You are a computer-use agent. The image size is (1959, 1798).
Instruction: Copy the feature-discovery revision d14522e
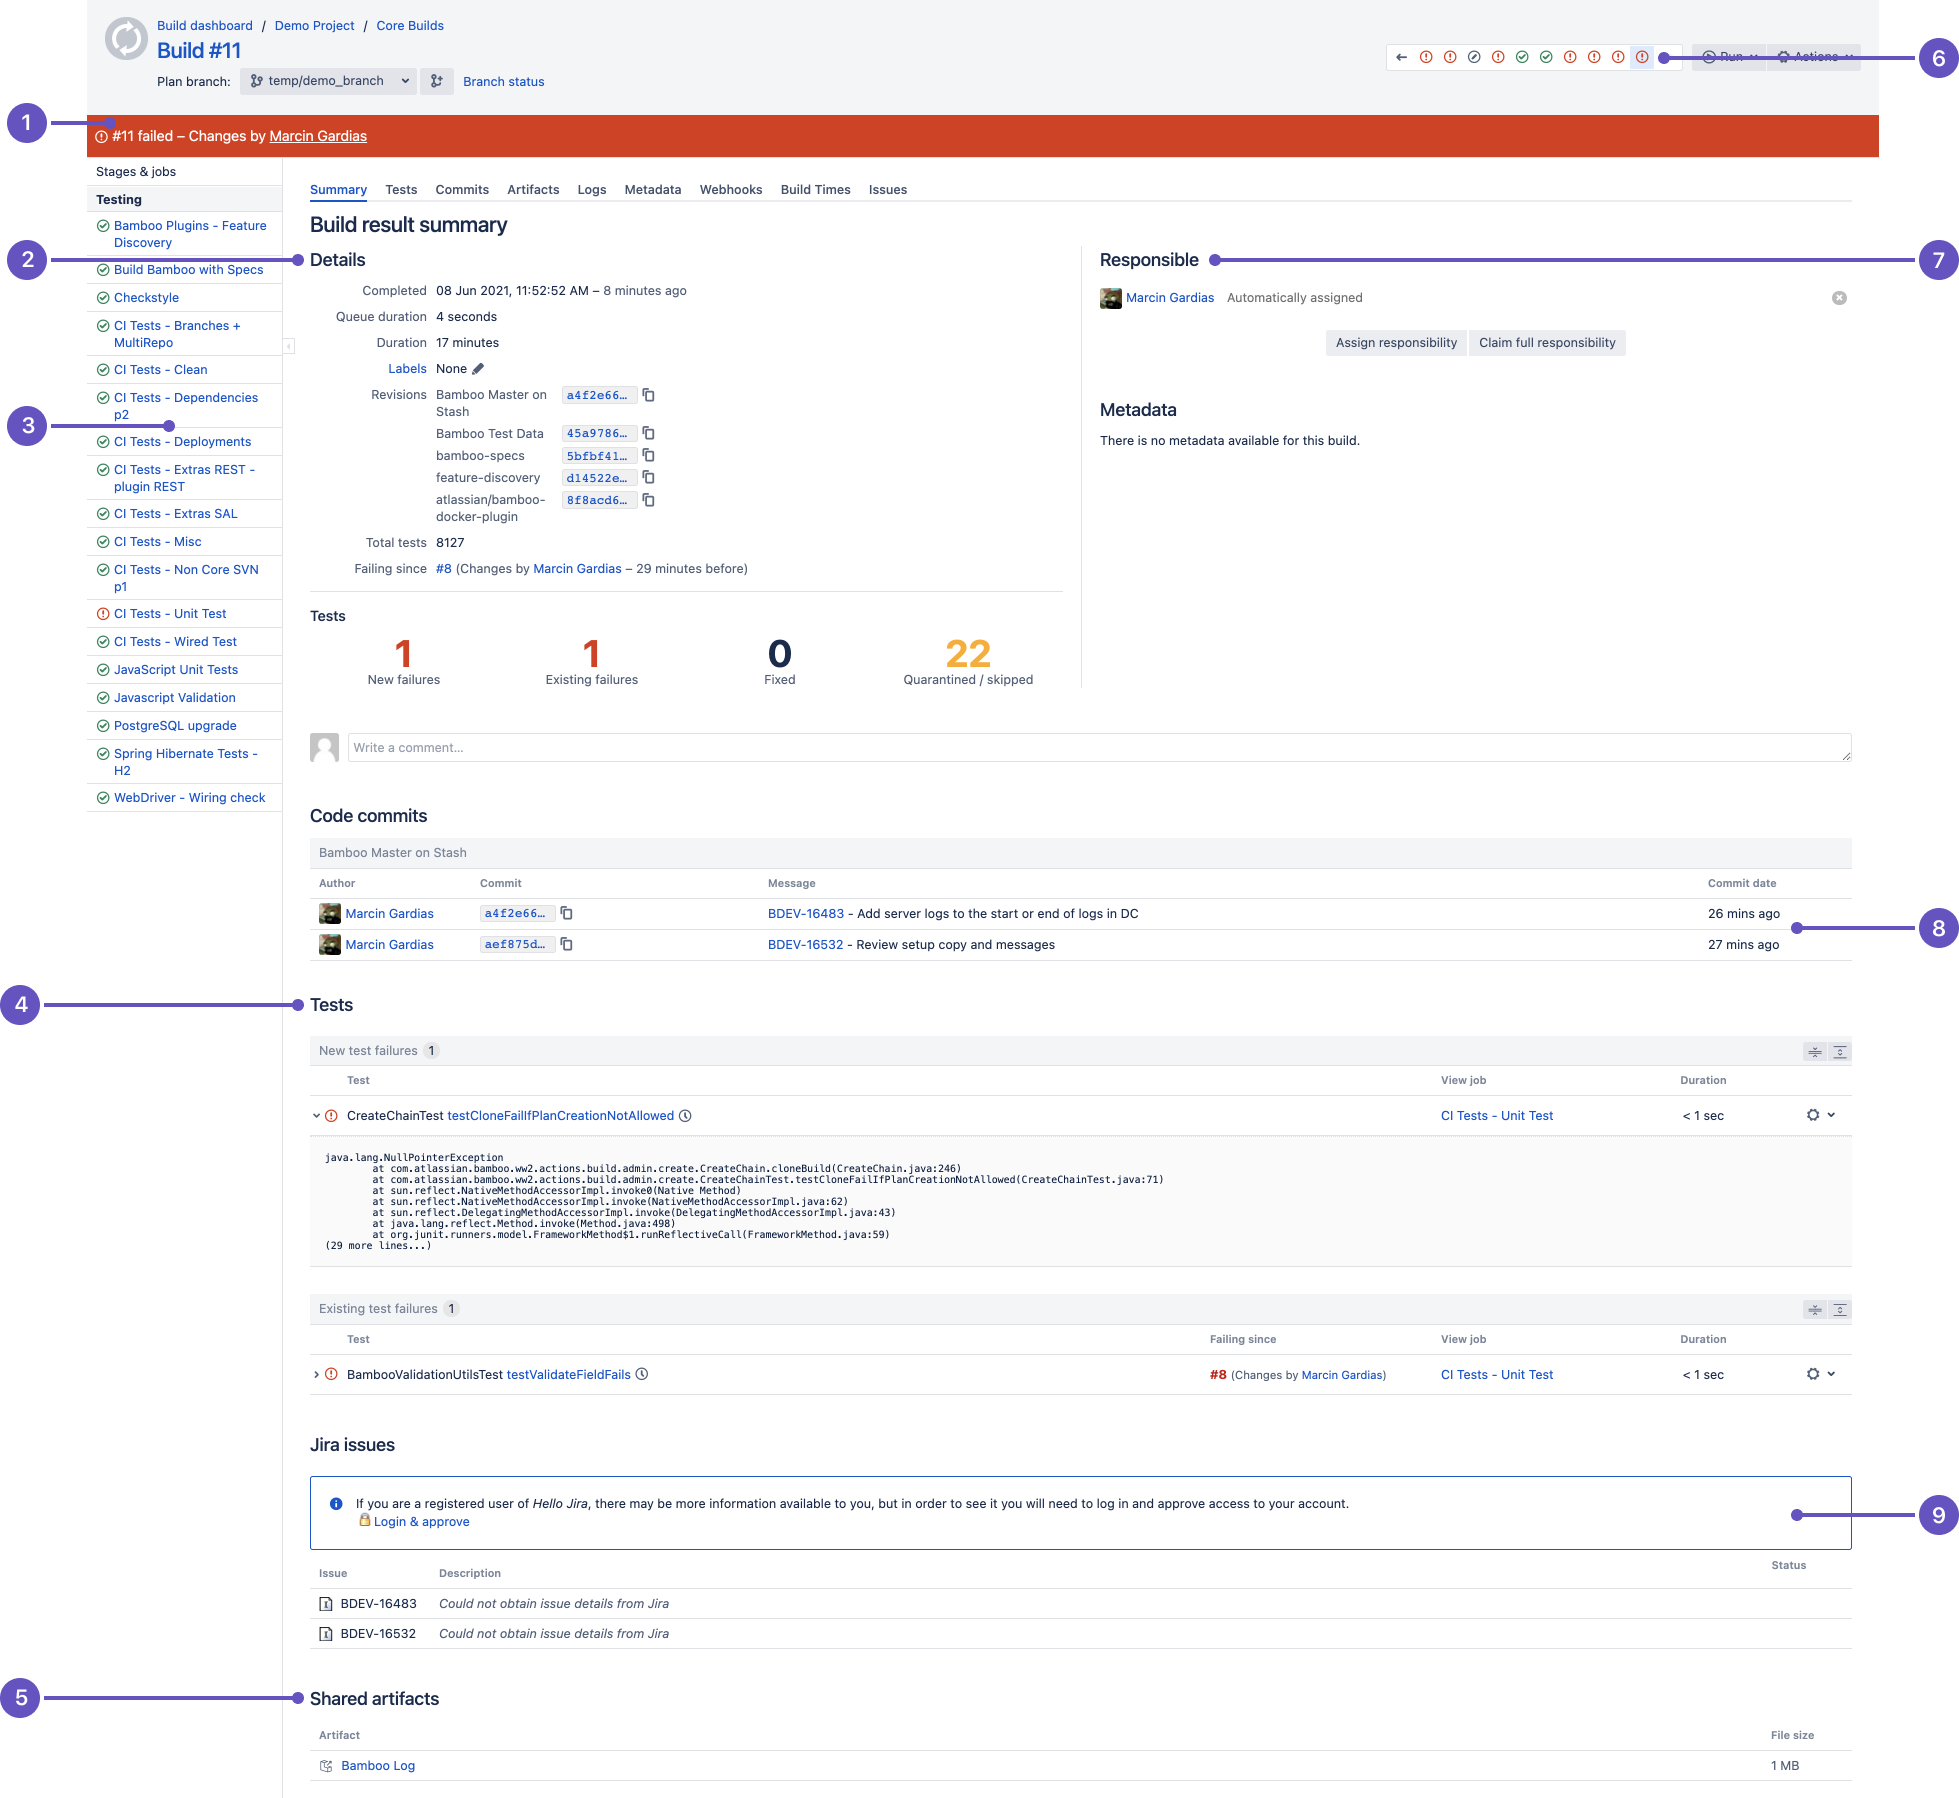tap(648, 477)
